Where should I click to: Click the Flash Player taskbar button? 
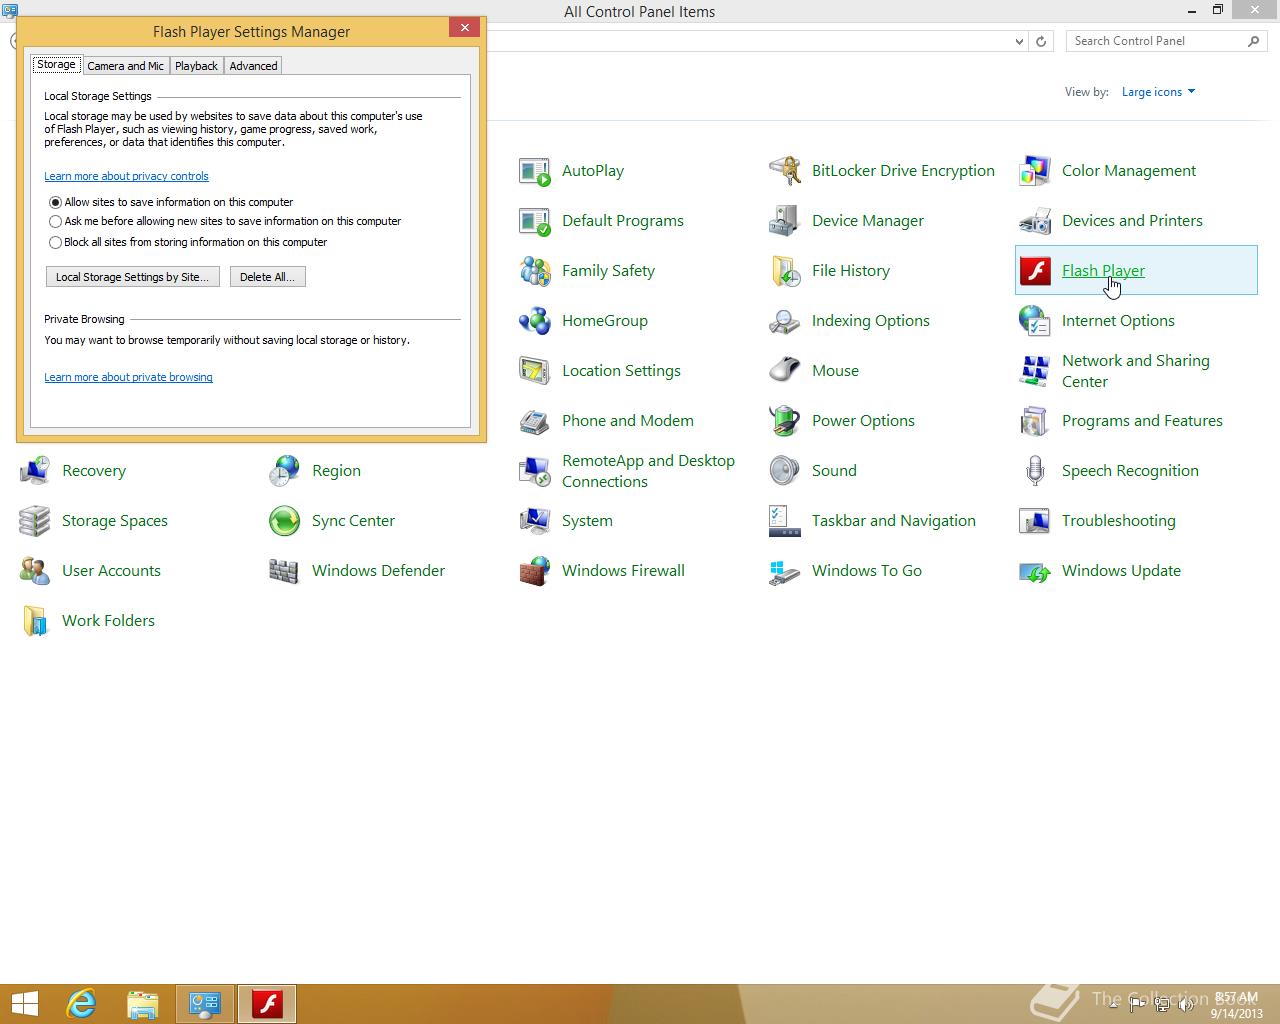267,1004
